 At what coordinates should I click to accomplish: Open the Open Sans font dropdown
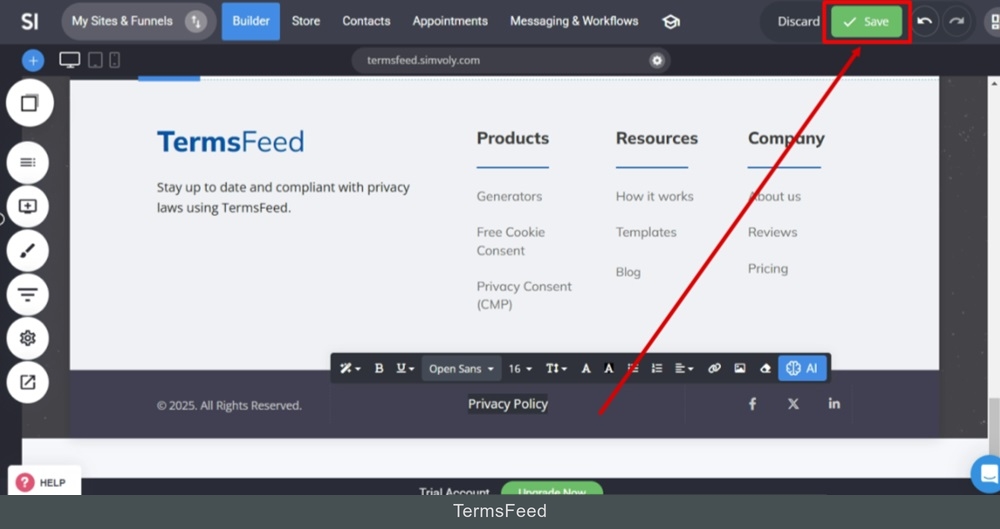pos(461,368)
